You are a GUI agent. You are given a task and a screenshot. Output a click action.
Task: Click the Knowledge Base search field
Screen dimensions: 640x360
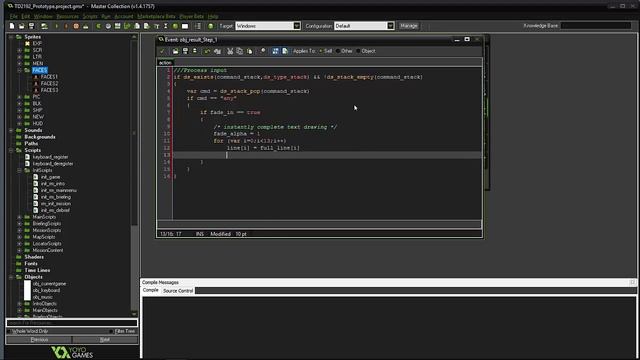[596, 26]
